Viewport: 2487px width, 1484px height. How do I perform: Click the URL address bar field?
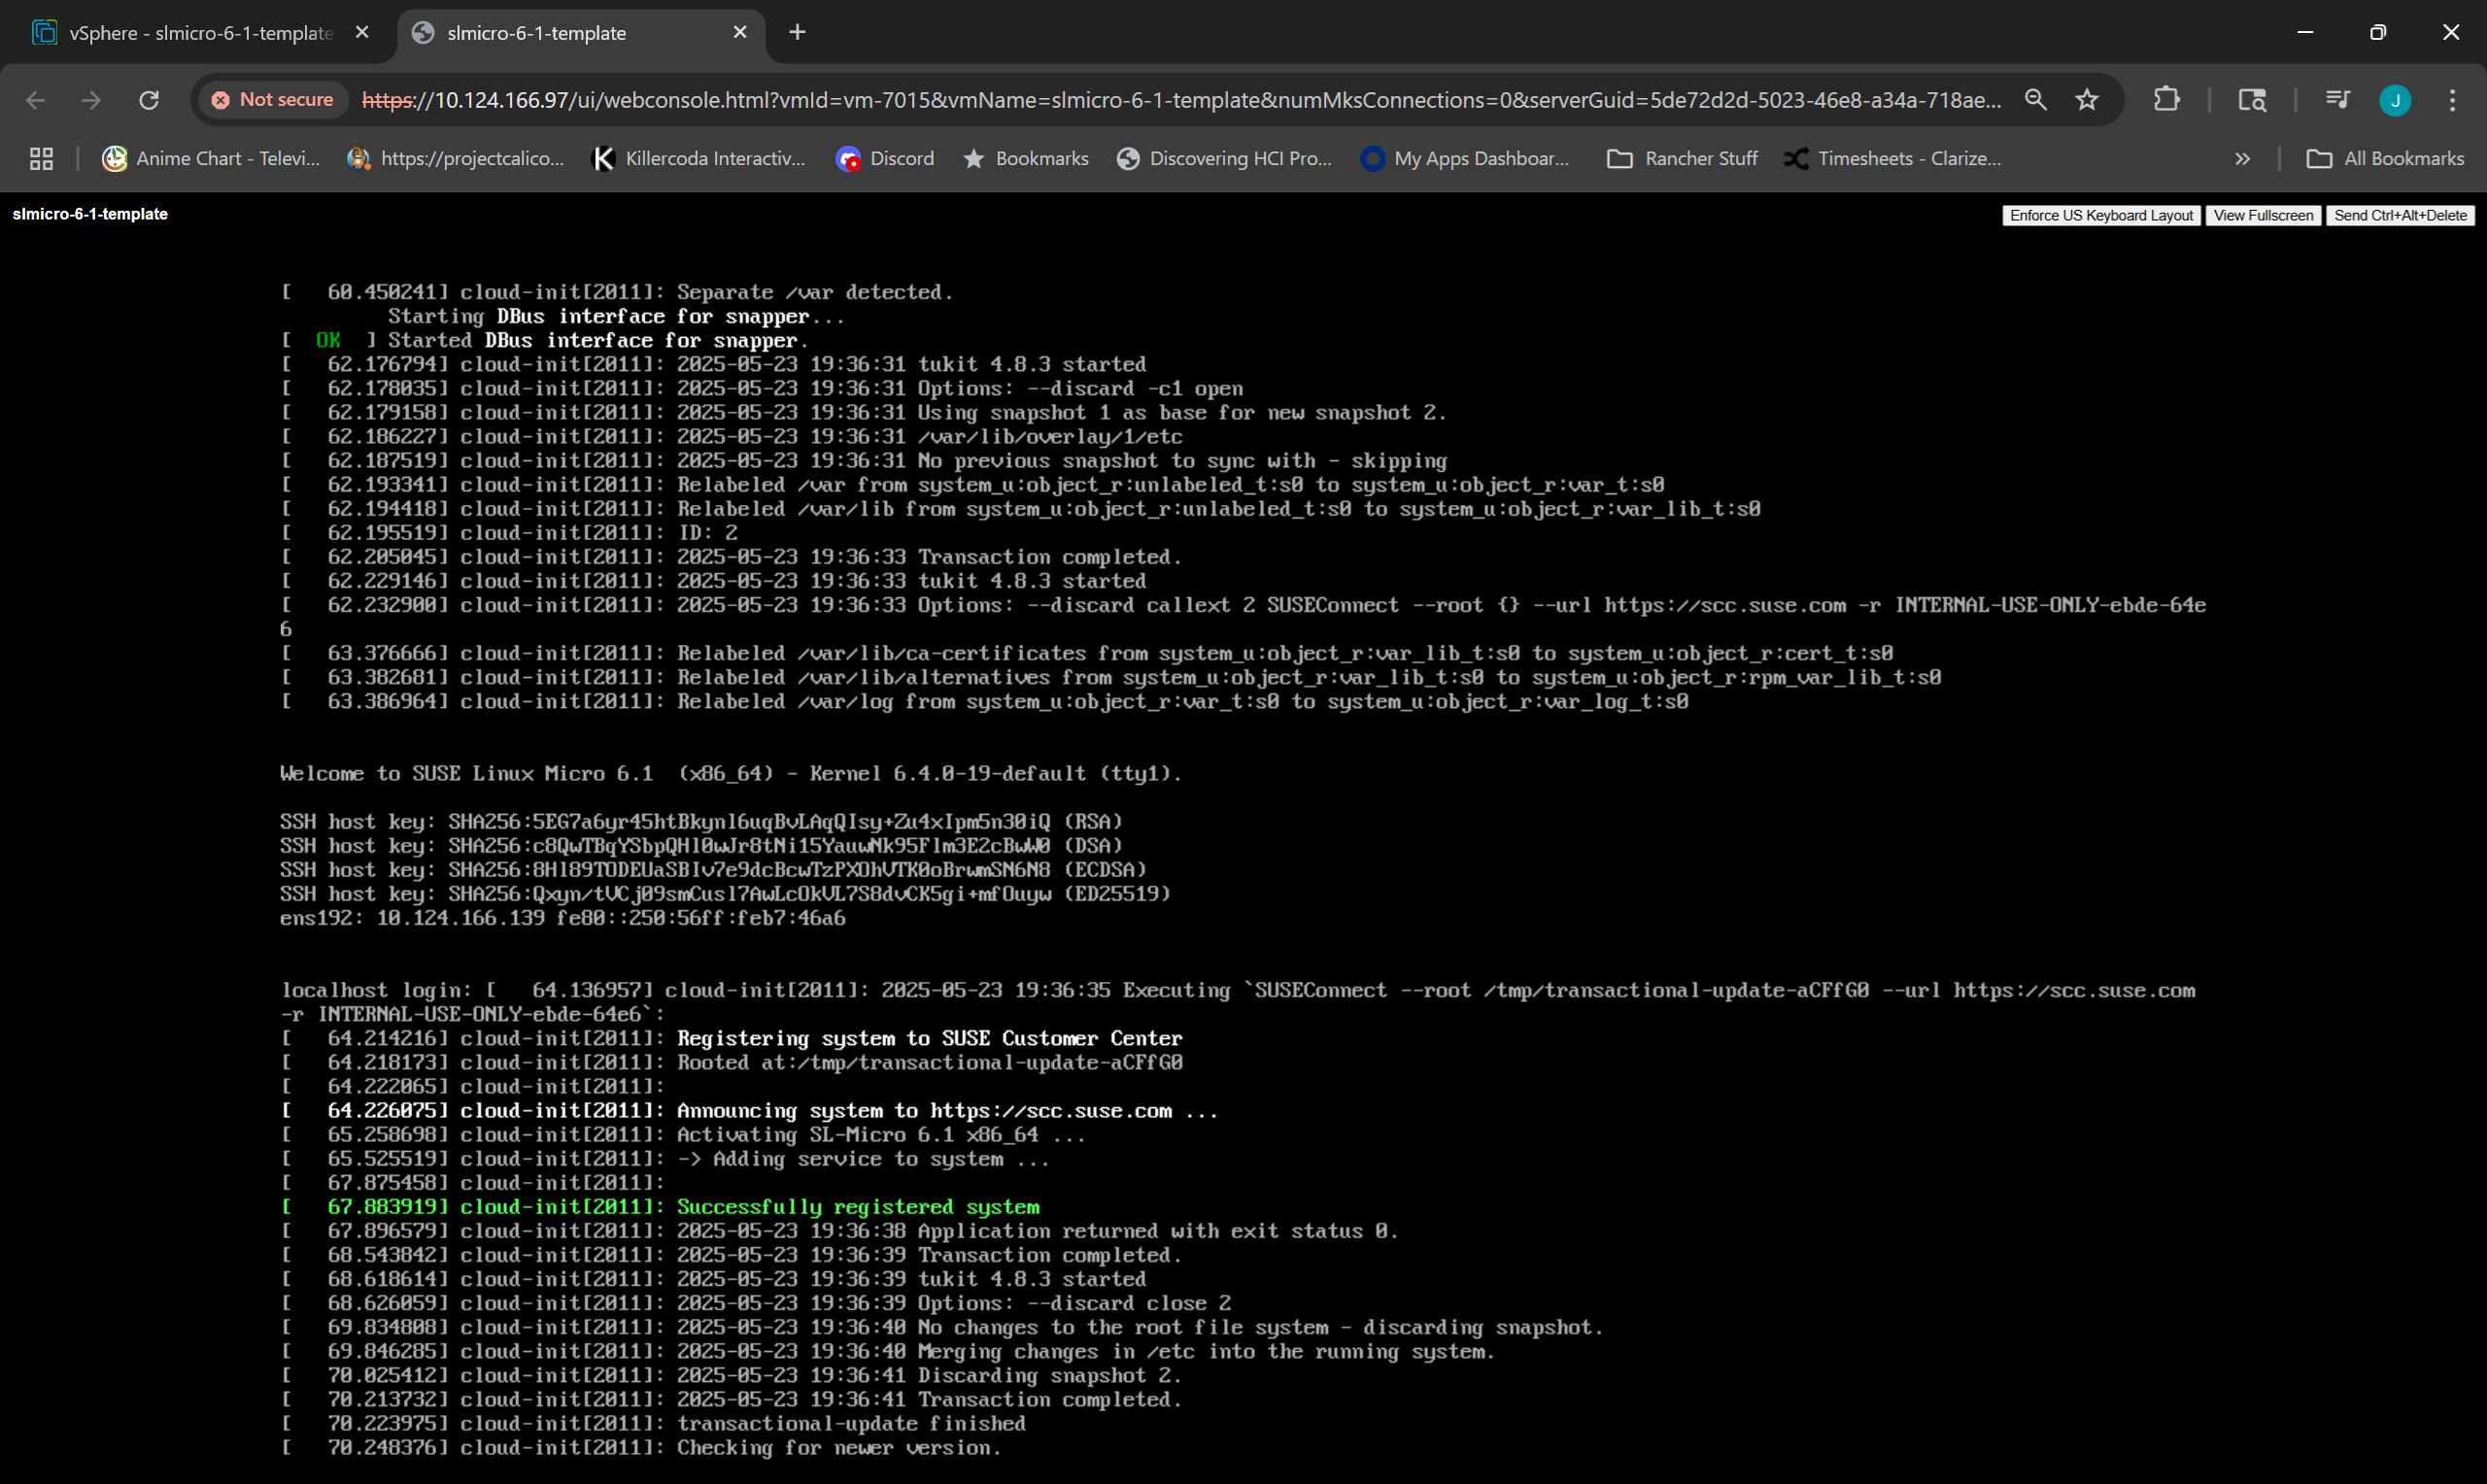[x=1180, y=100]
